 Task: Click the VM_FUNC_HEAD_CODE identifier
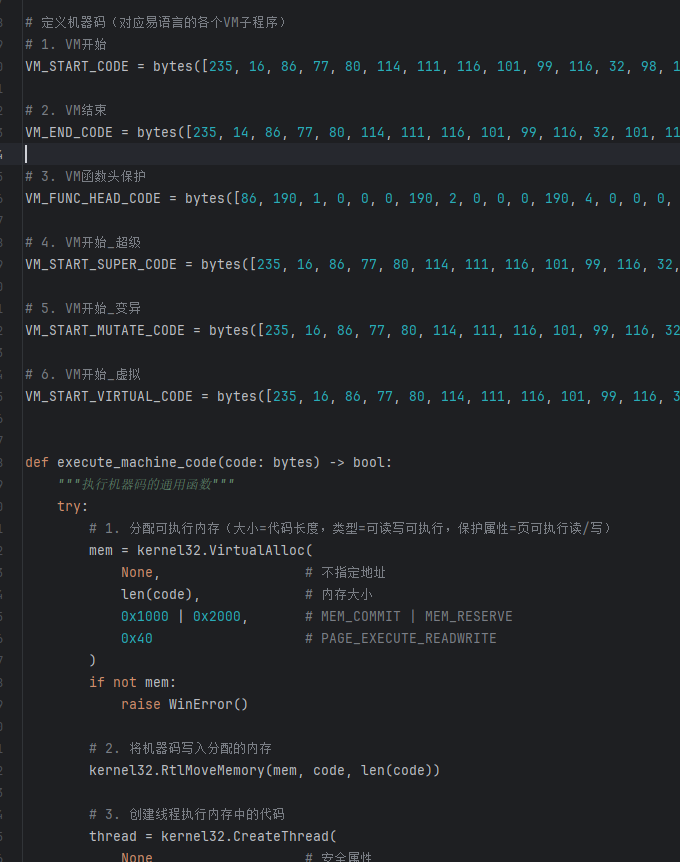(x=93, y=198)
